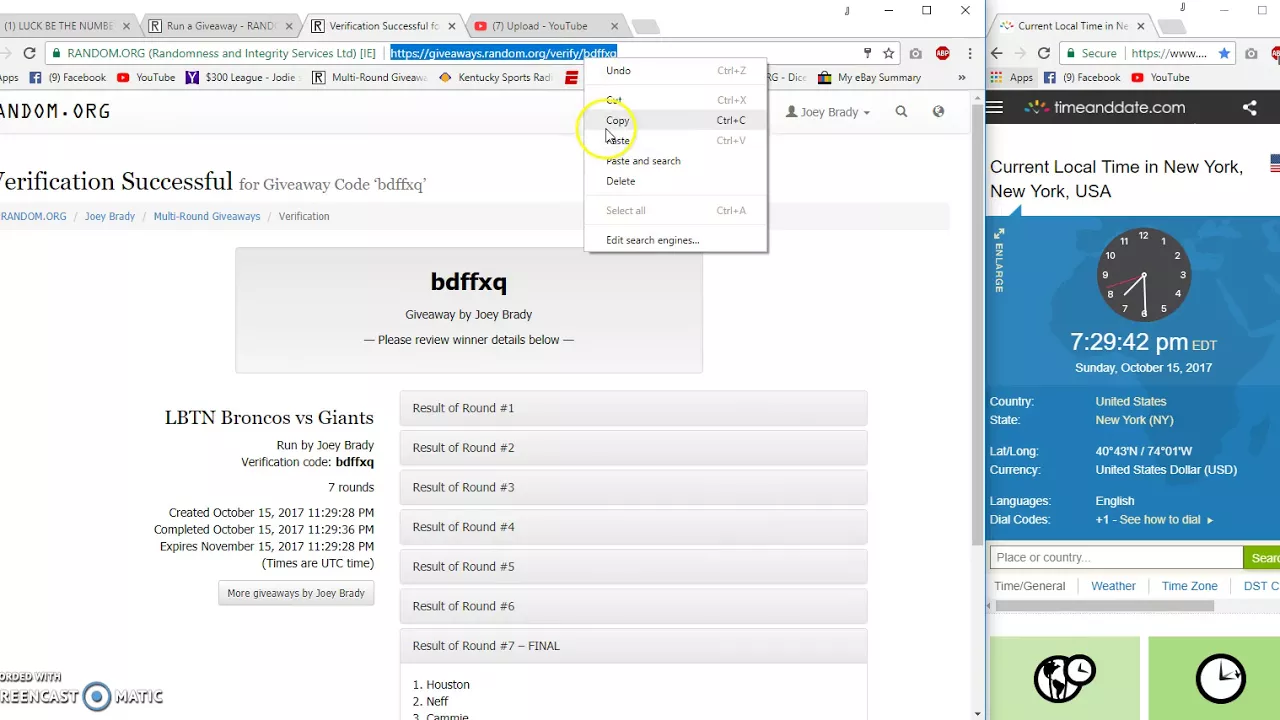Expand Result of Round #4

[633, 527]
